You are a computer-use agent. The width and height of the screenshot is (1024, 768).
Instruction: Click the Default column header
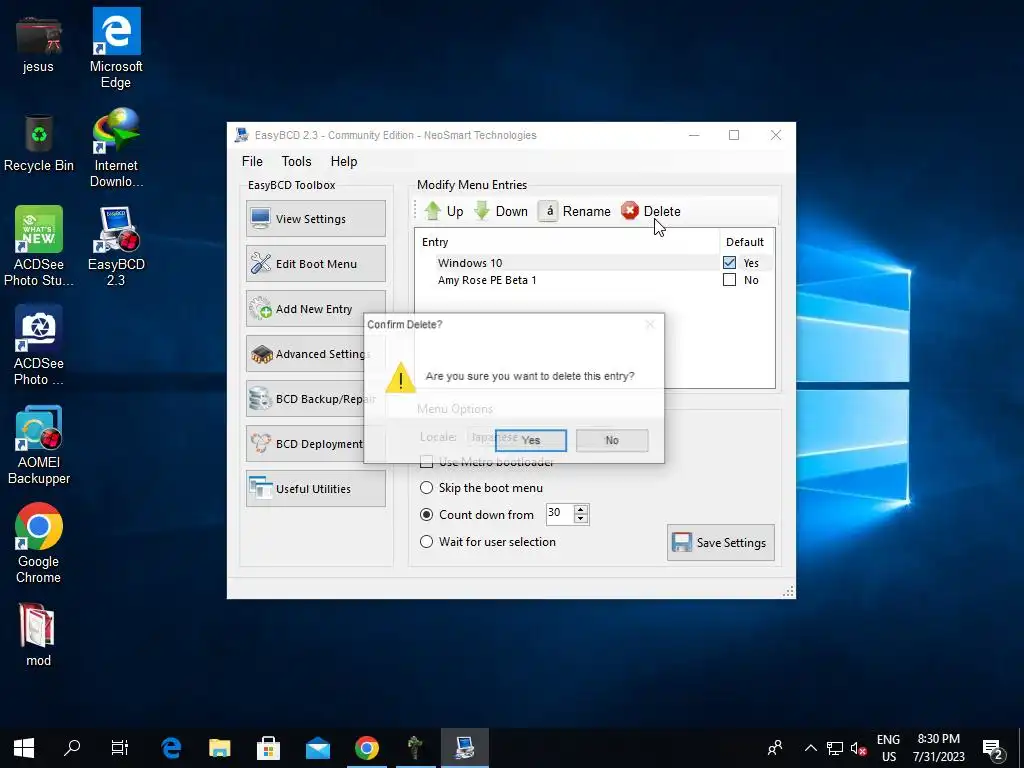pyautogui.click(x=746, y=242)
